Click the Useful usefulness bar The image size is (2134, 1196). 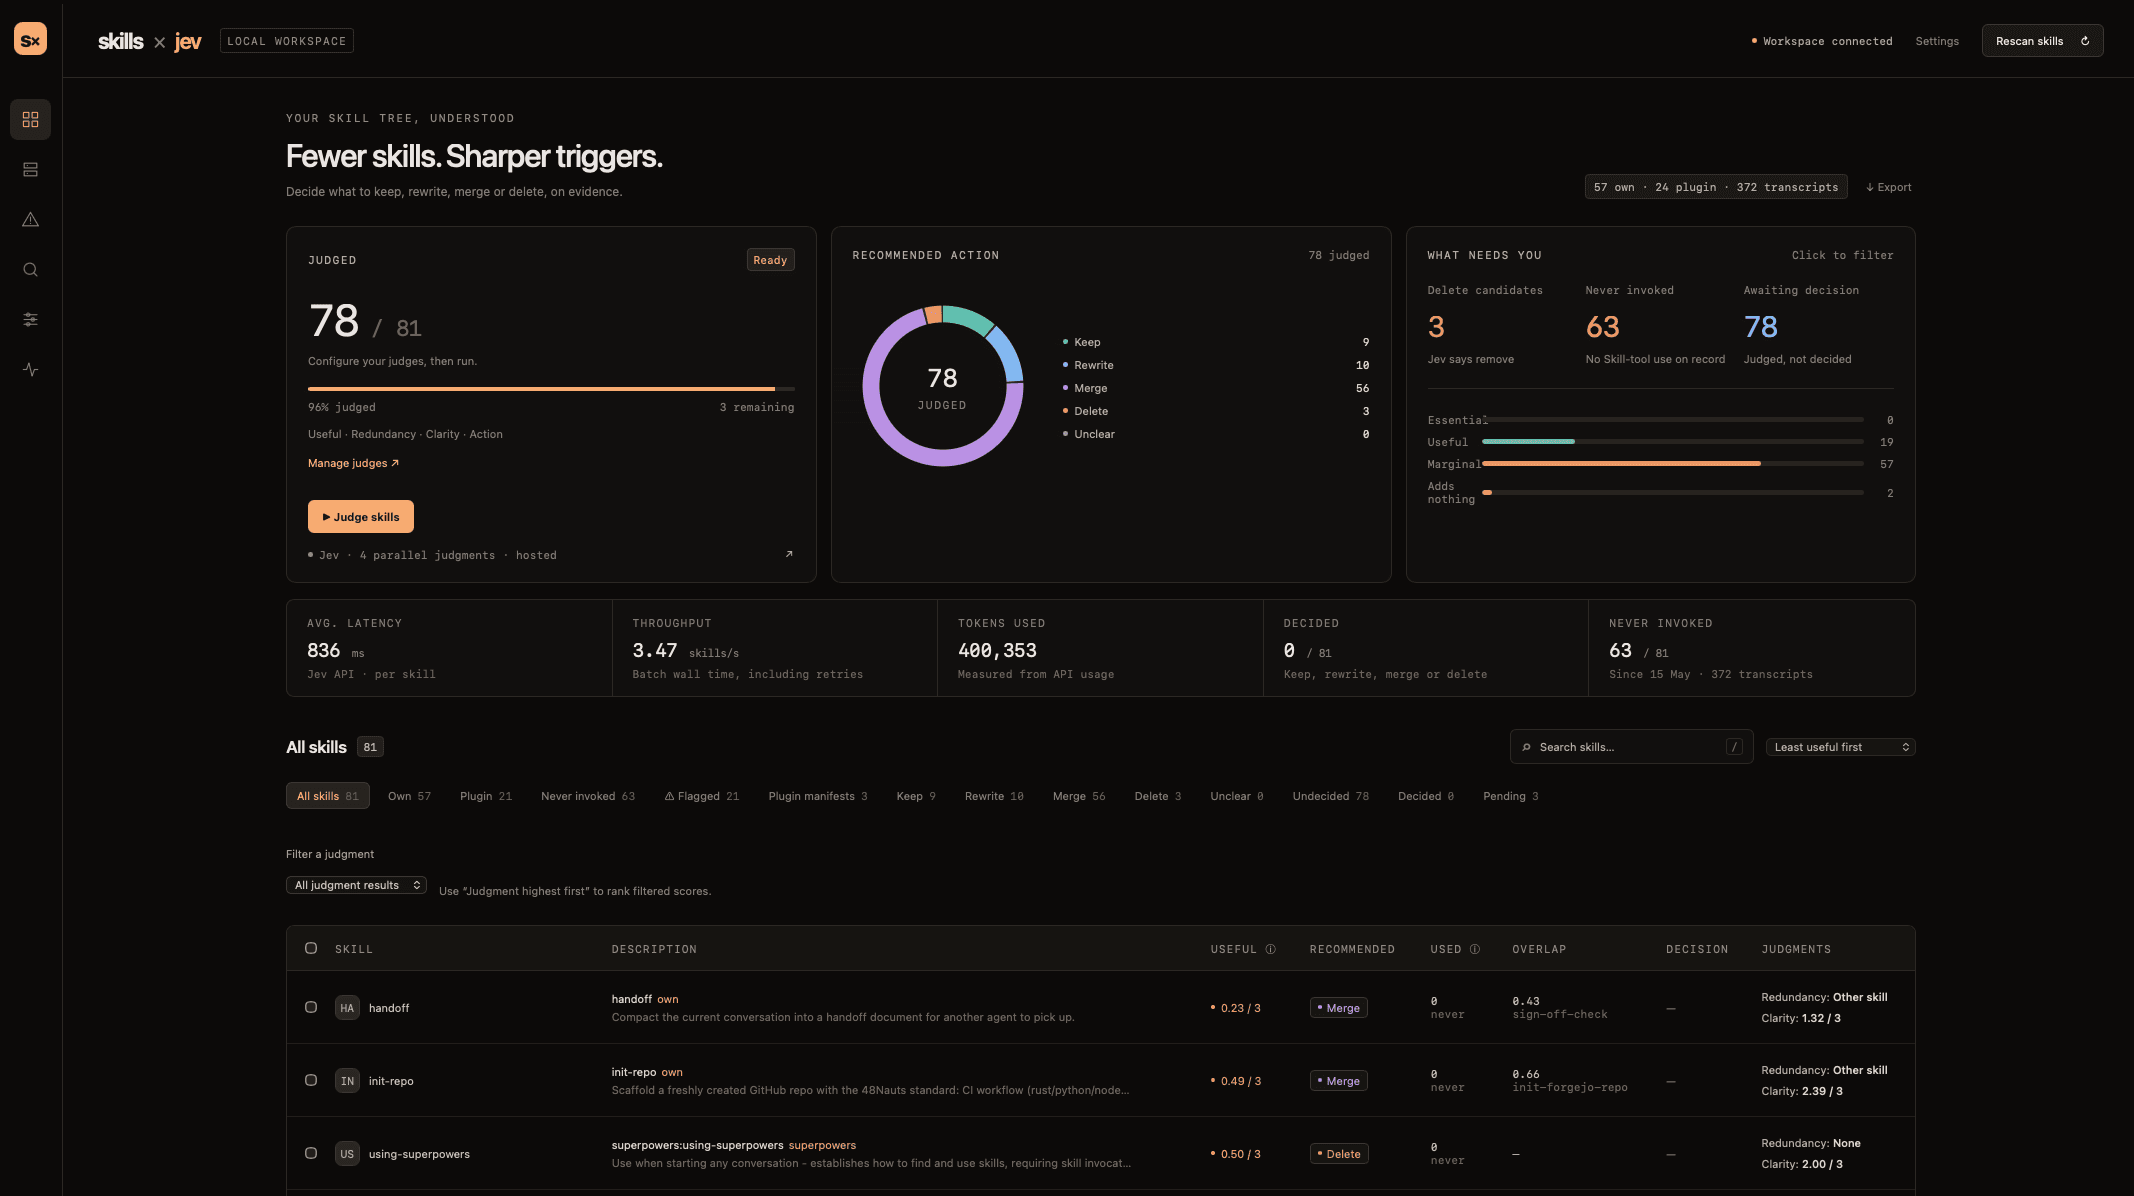click(x=1672, y=442)
